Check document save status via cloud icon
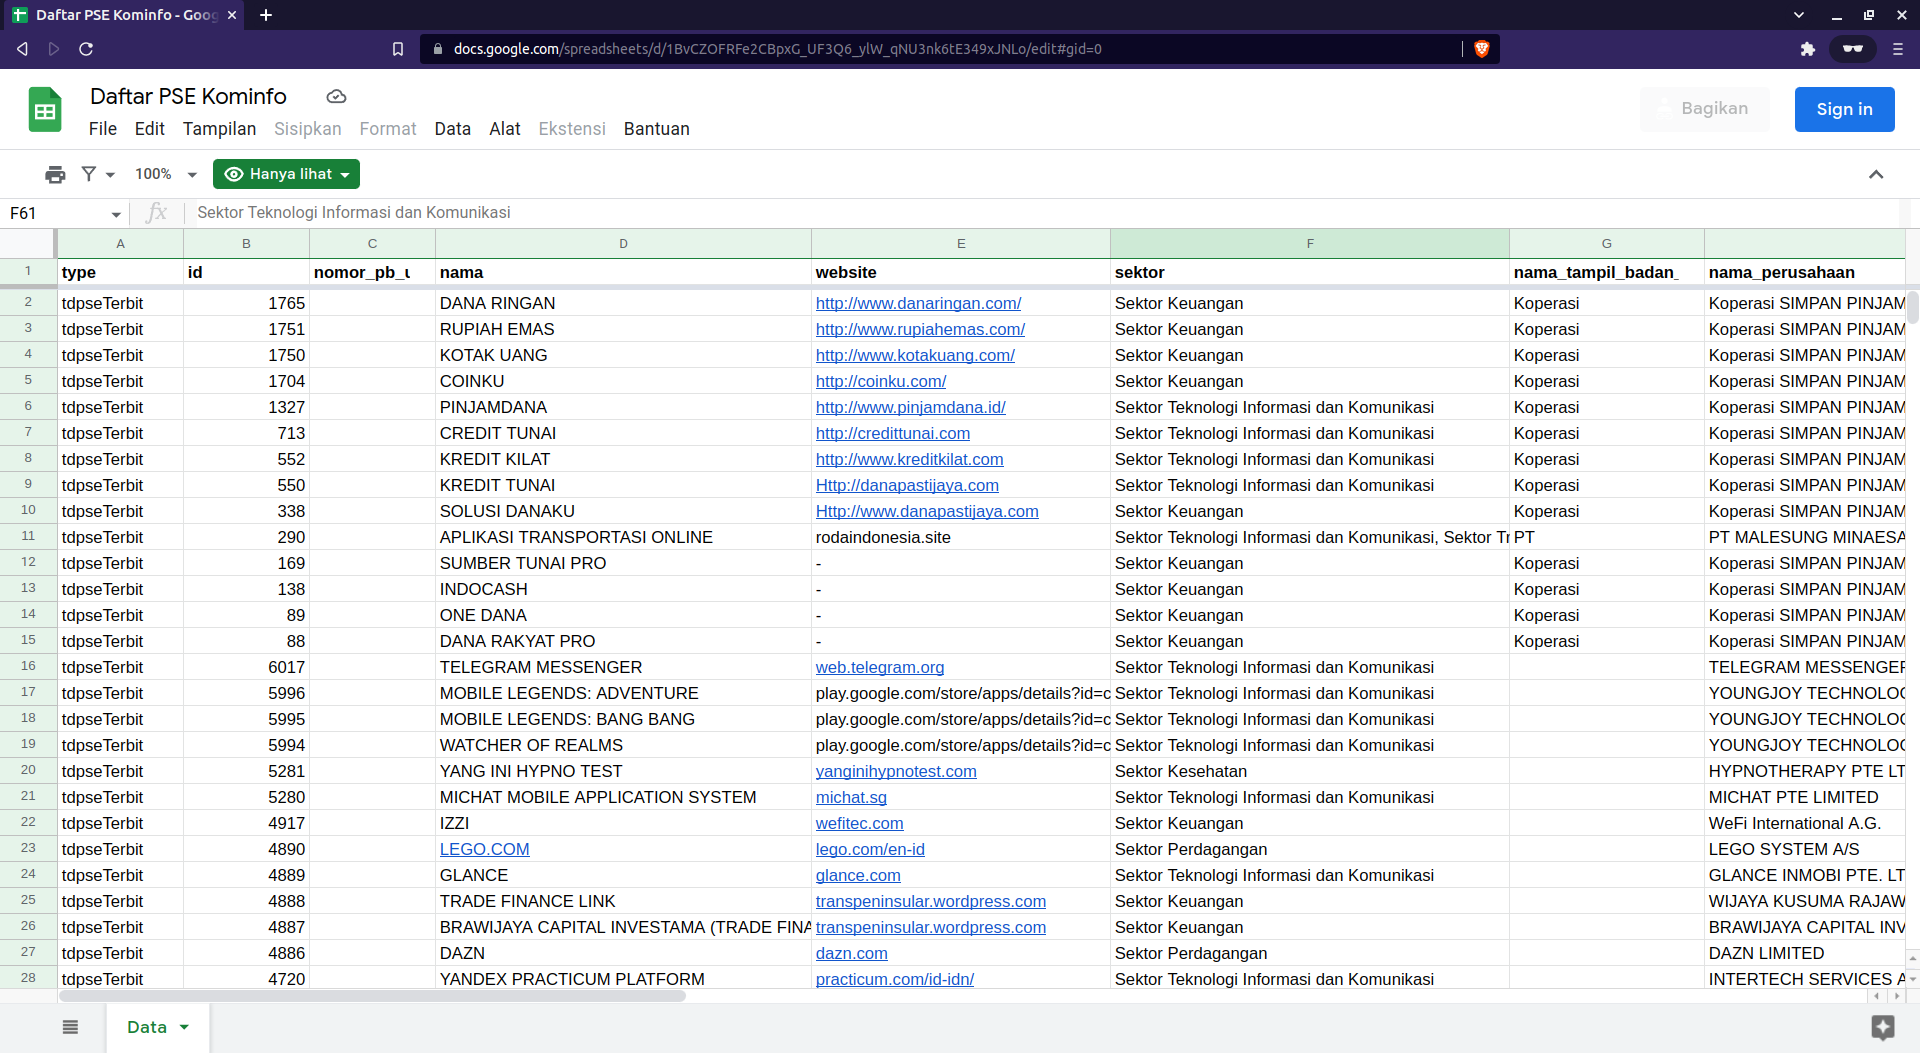Image resolution: width=1920 pixels, height=1053 pixels. pyautogui.click(x=336, y=96)
